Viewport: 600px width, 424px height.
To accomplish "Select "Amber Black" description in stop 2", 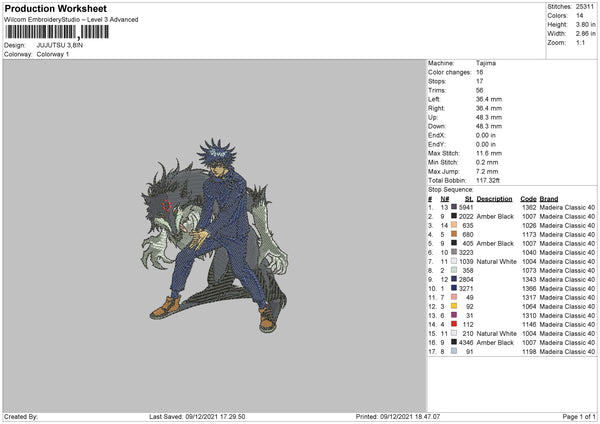I will pyautogui.click(x=495, y=217).
